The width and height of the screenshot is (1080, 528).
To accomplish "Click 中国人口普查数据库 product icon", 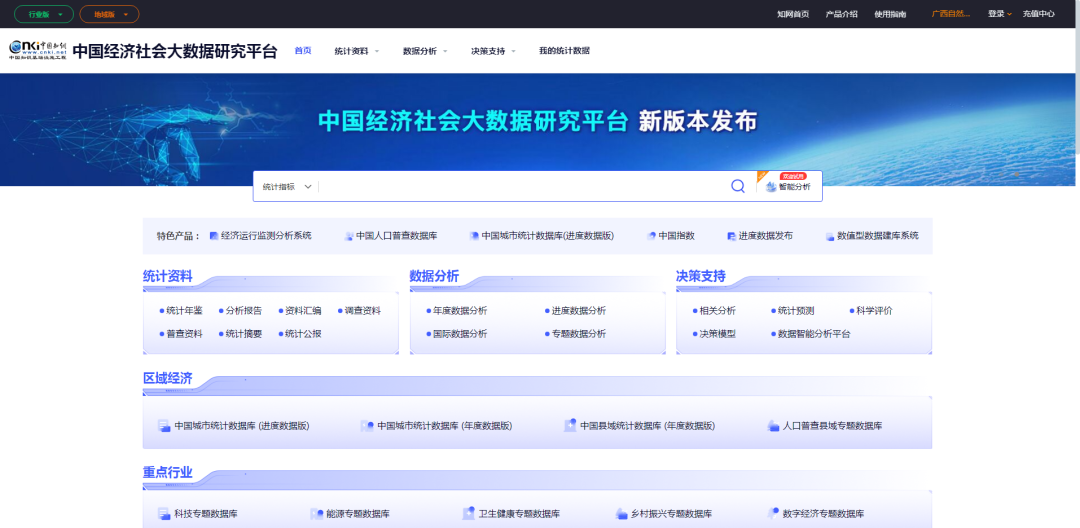I will [349, 236].
